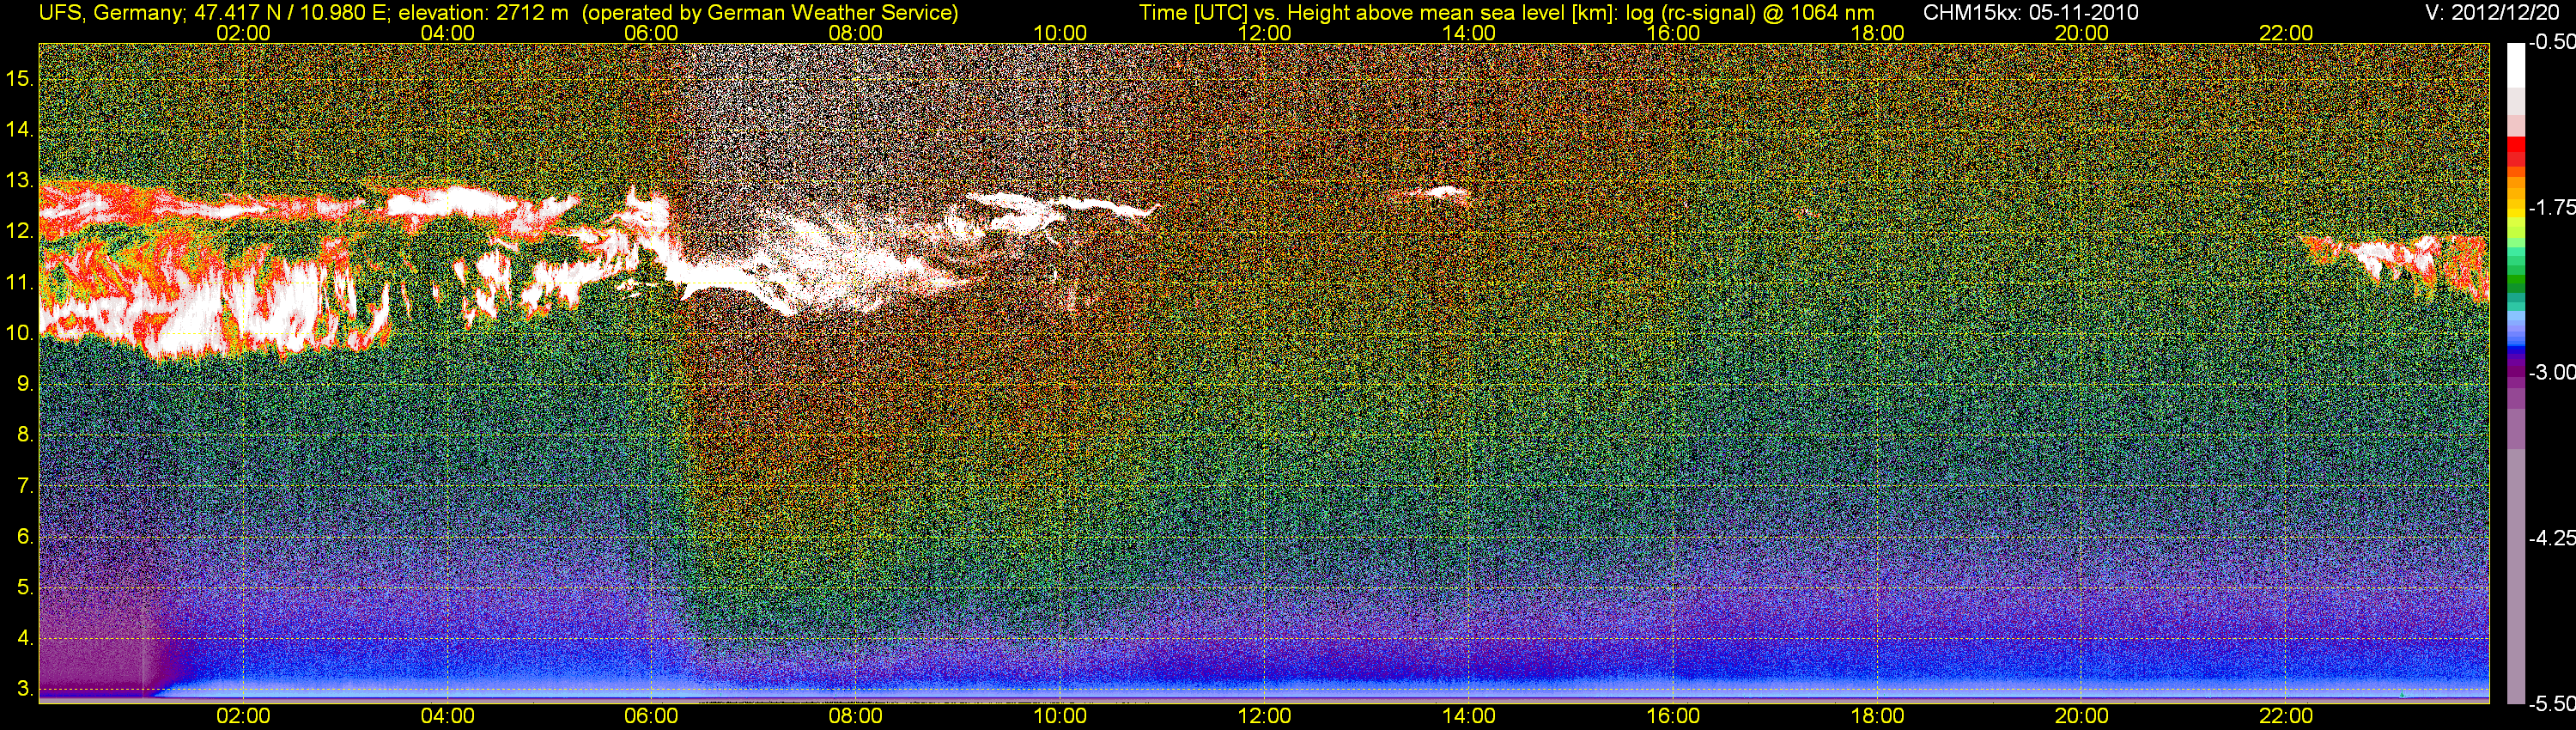
Task: Click the 02:00 label on the bottom time axis
Action: click(x=243, y=716)
